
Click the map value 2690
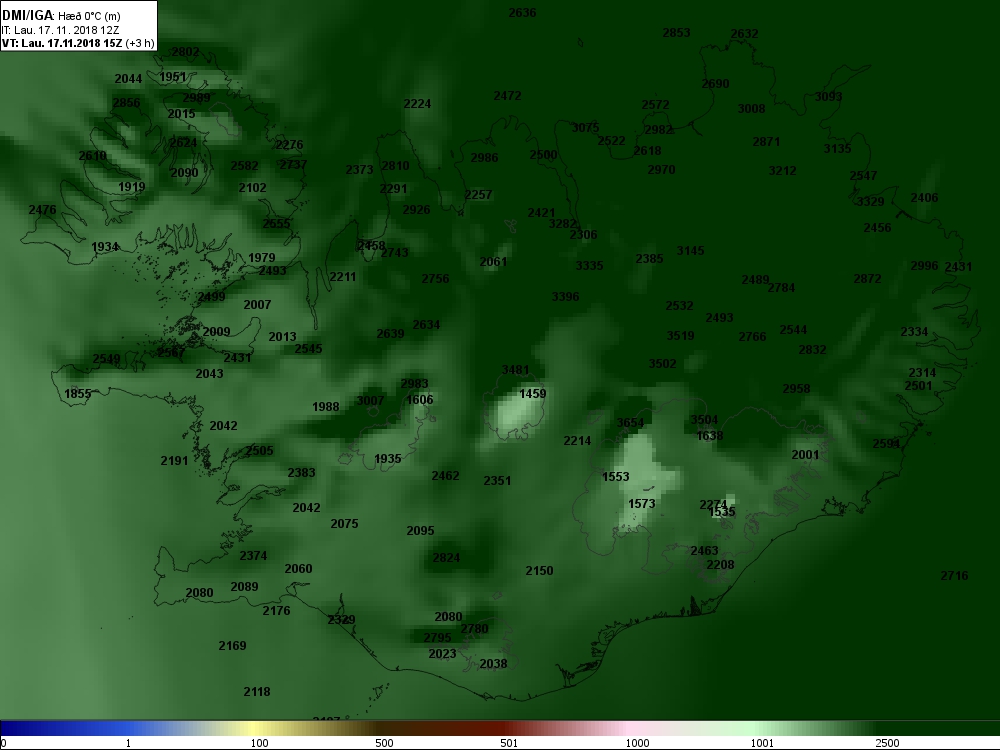pos(715,84)
